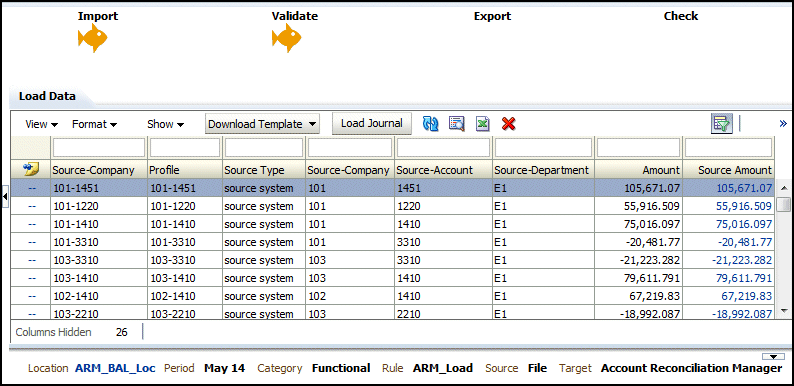Screen dimensions: 794x386
Task: Toggle the query by example filter icon
Action: (722, 124)
